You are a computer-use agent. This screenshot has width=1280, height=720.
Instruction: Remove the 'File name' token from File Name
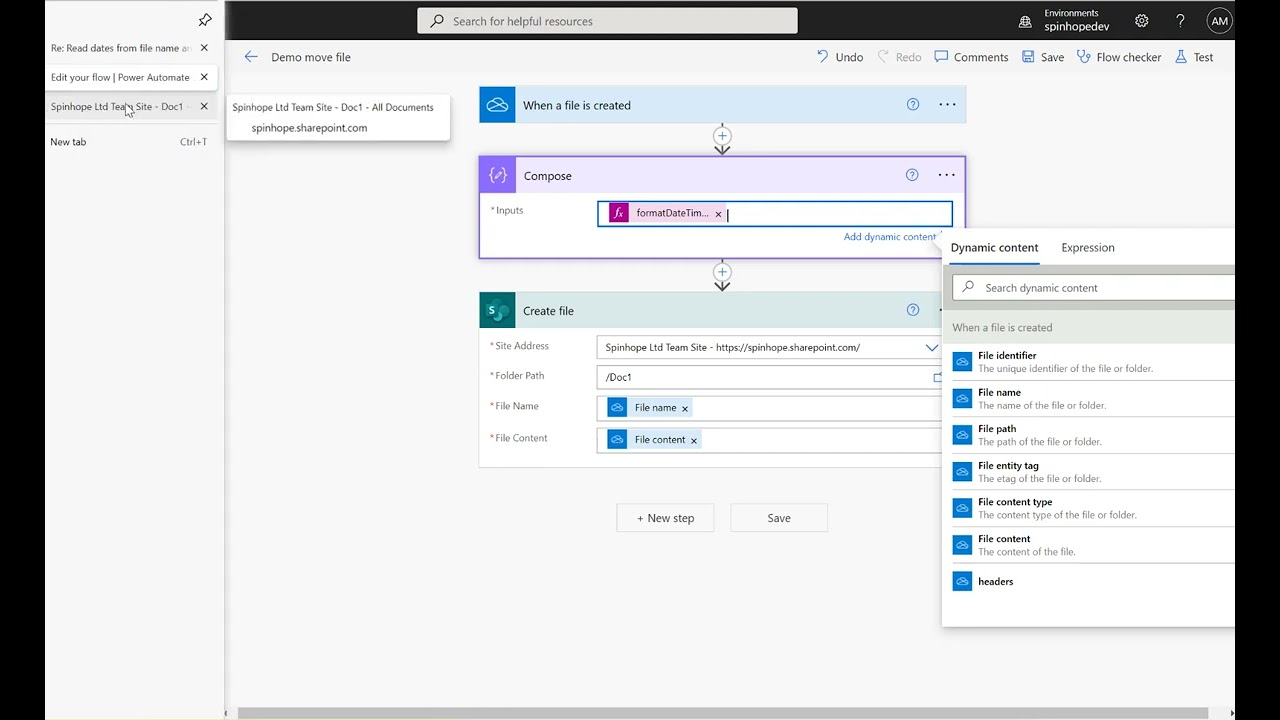click(x=685, y=409)
